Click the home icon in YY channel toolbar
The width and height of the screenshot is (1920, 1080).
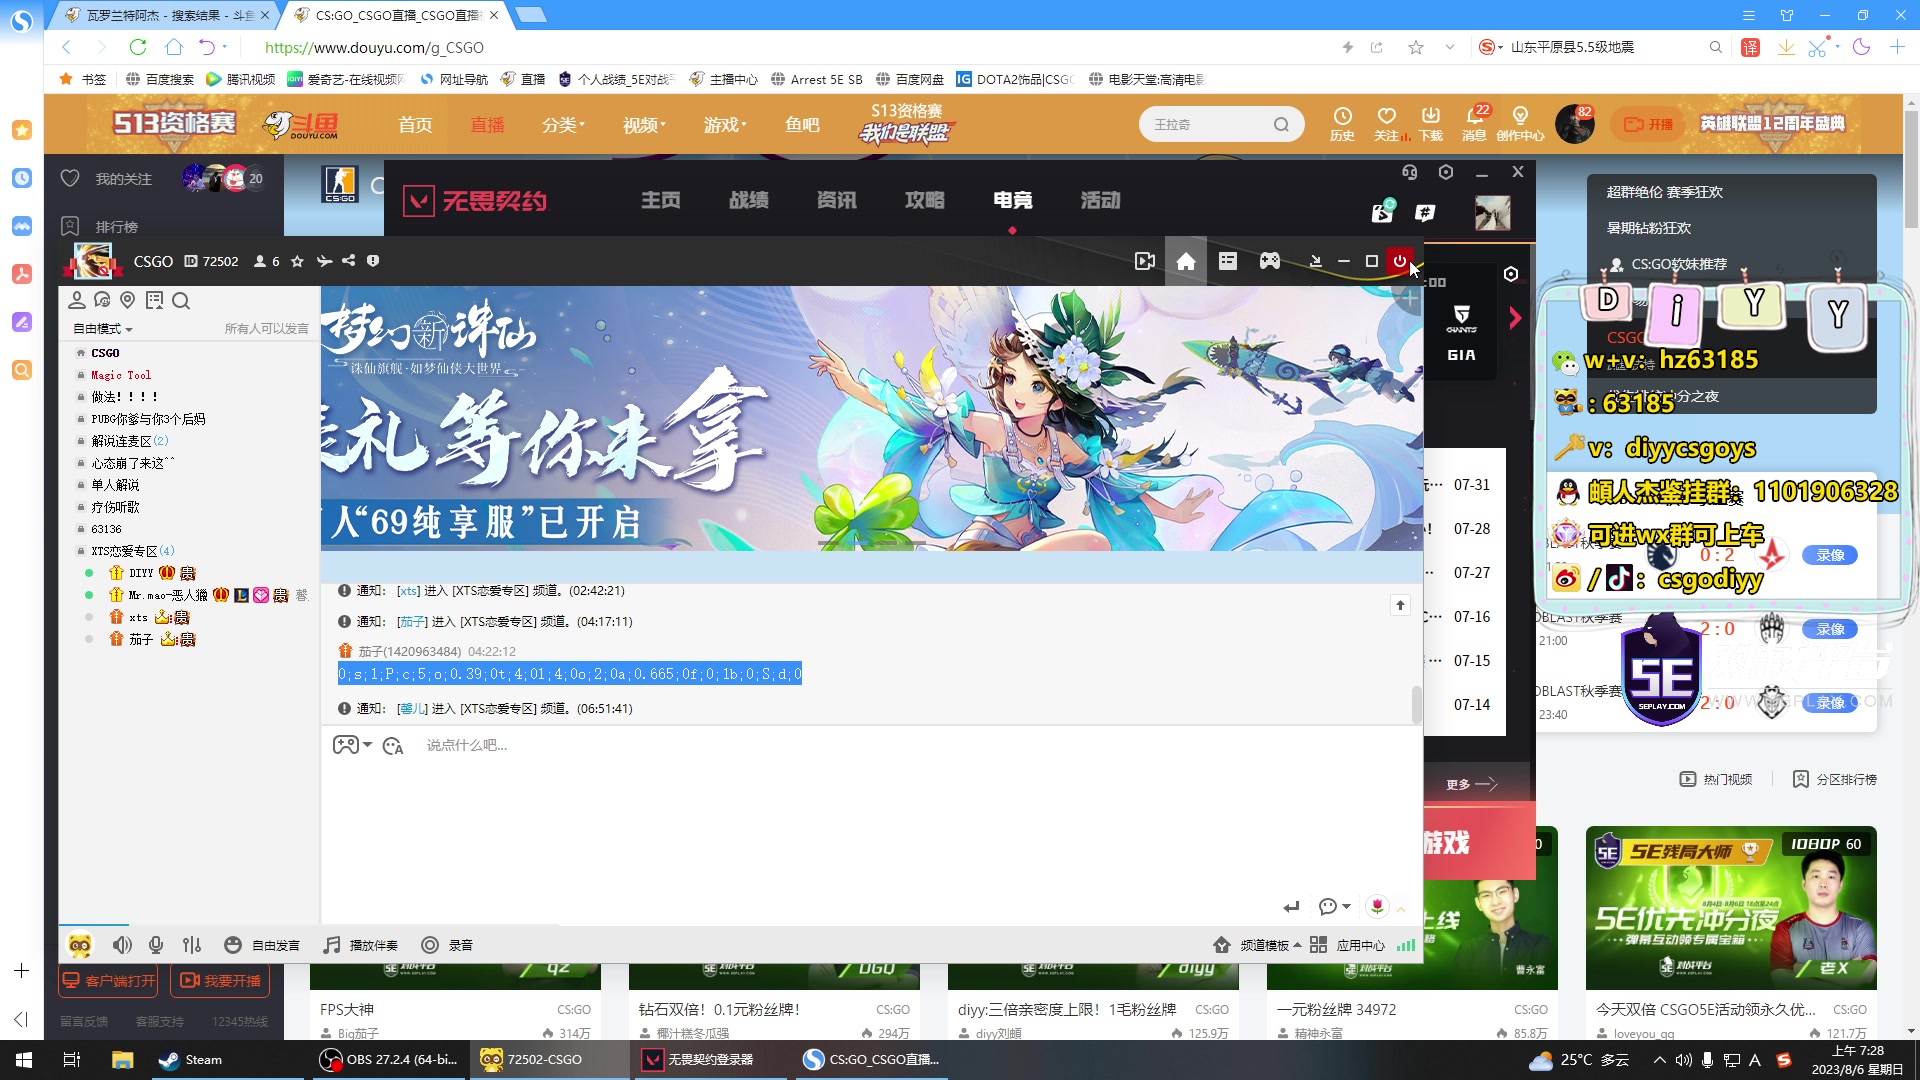pos(1186,261)
